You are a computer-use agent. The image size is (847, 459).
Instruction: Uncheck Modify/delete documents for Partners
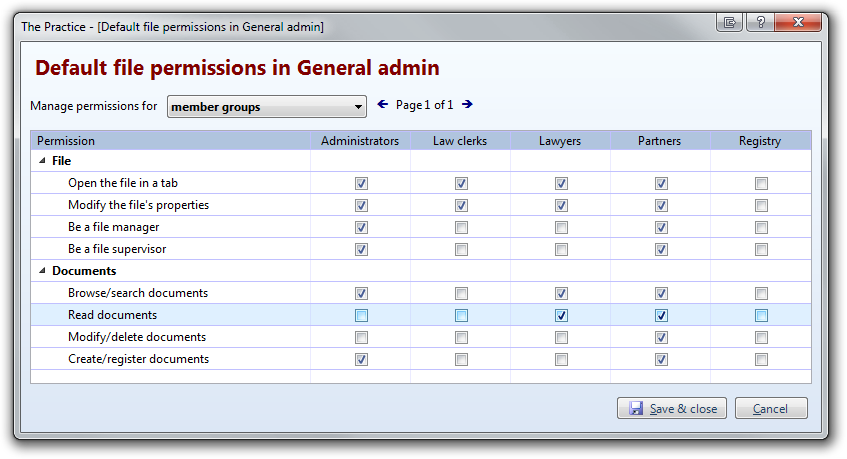[x=661, y=338]
